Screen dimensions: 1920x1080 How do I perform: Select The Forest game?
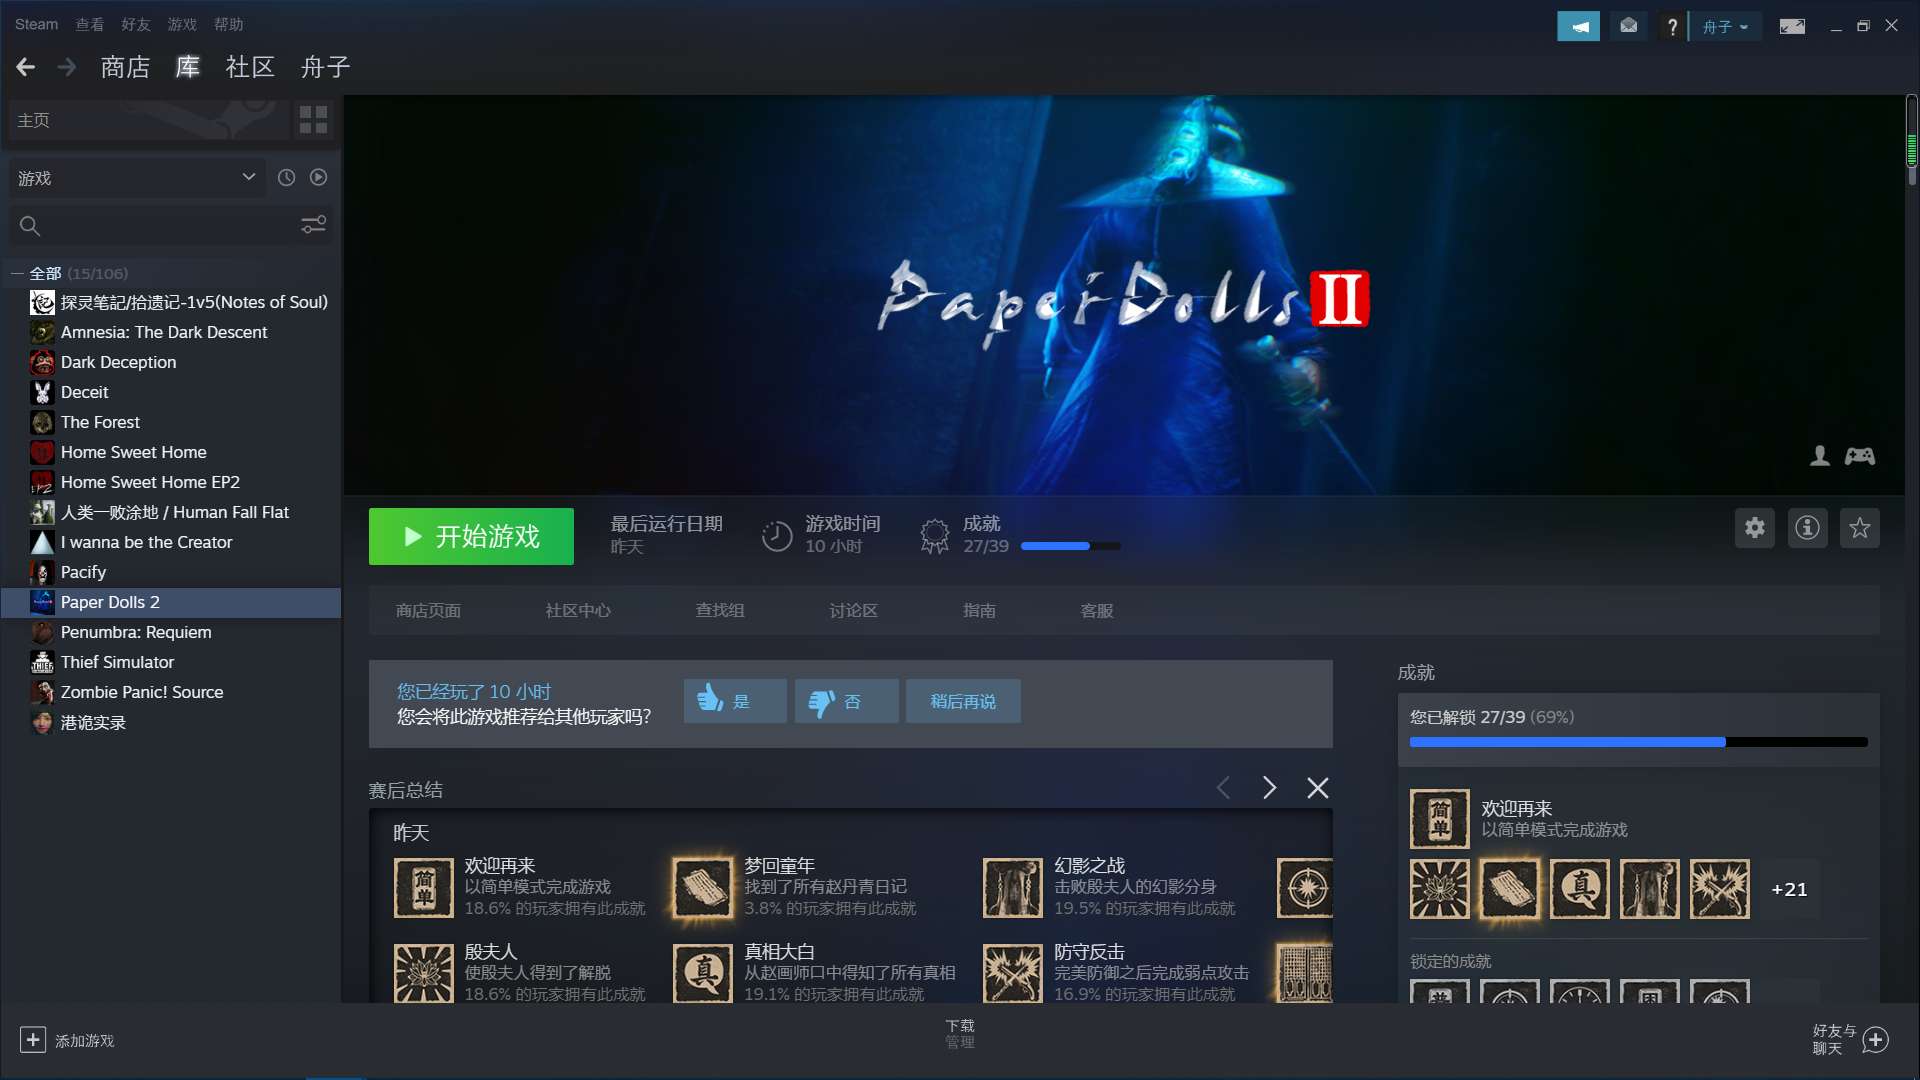(100, 422)
